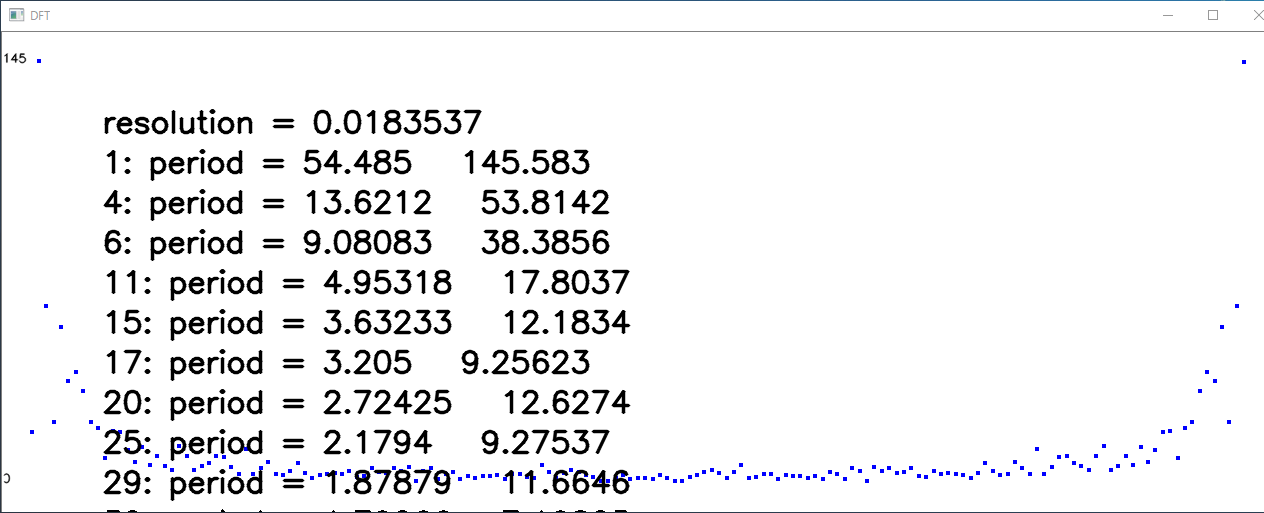Click the amplitude value 145.583

click(x=526, y=163)
